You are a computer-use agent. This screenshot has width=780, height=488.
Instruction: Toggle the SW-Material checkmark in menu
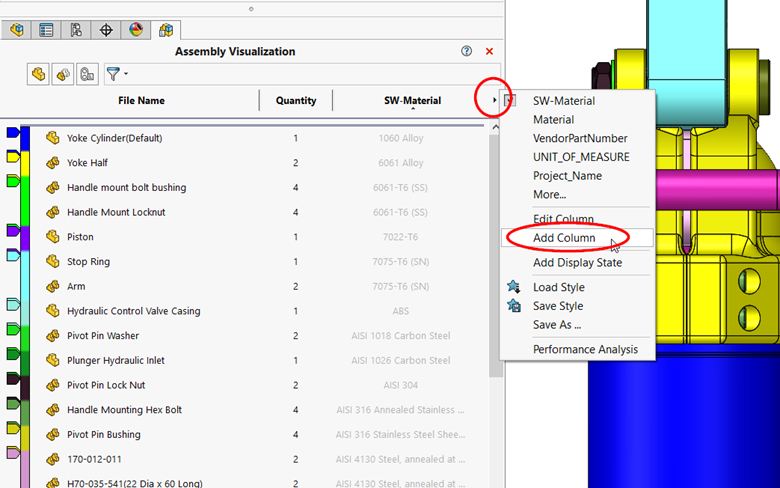pos(509,100)
